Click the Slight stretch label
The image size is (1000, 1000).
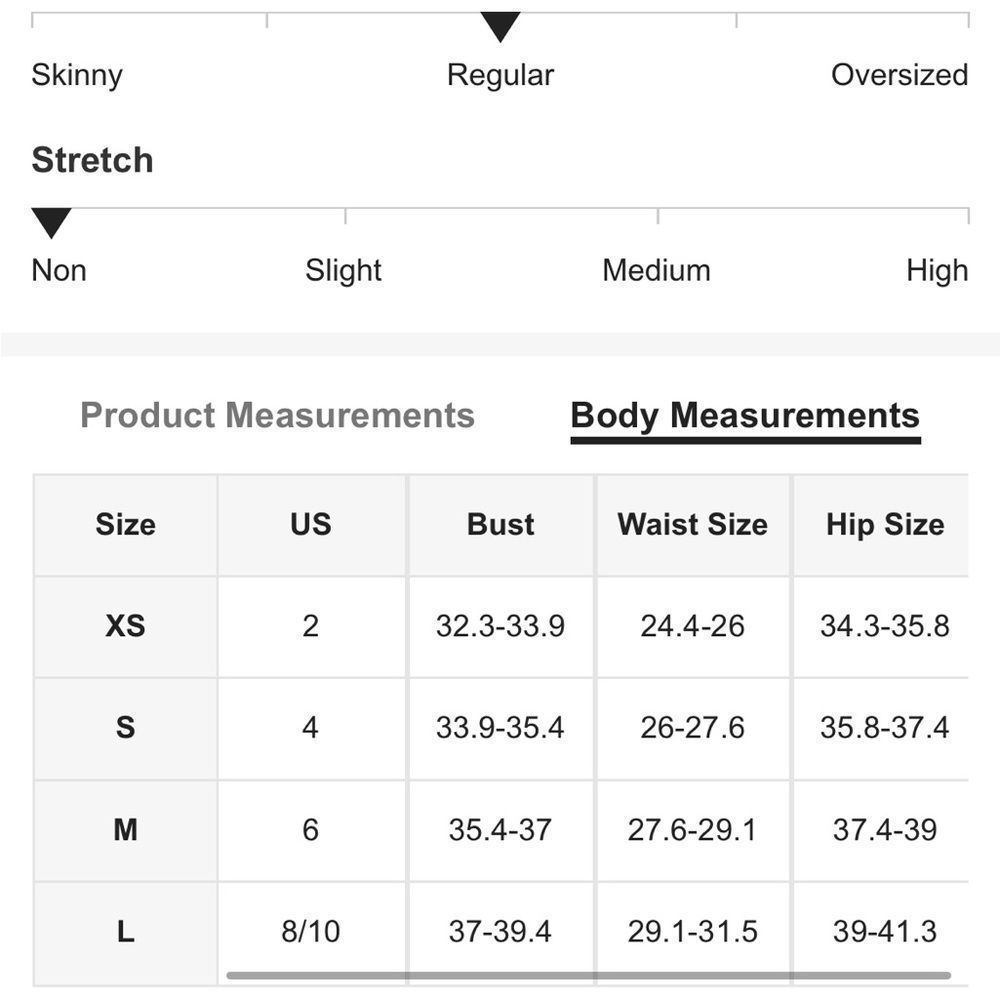[x=343, y=270]
